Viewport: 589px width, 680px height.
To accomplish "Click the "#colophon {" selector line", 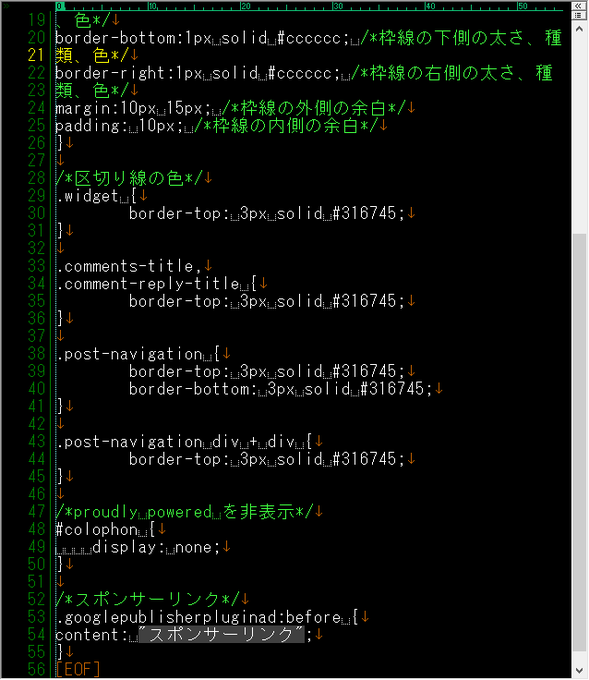I will point(105,530).
